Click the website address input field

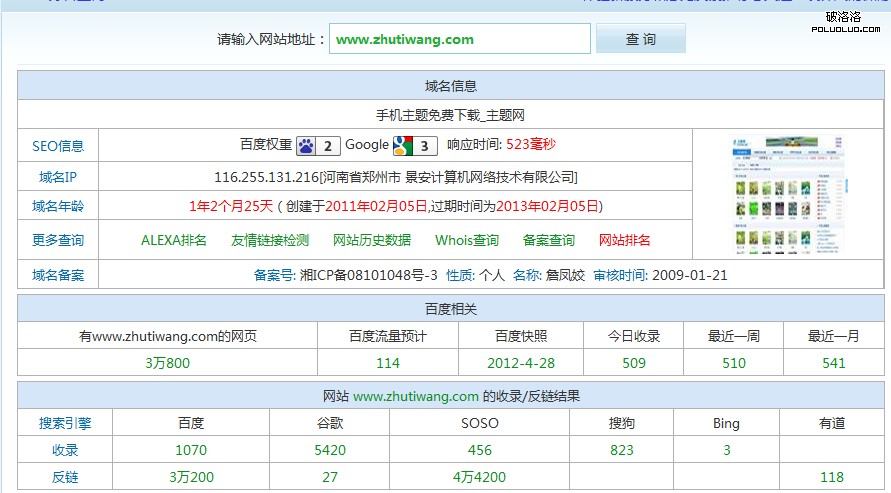tap(460, 39)
